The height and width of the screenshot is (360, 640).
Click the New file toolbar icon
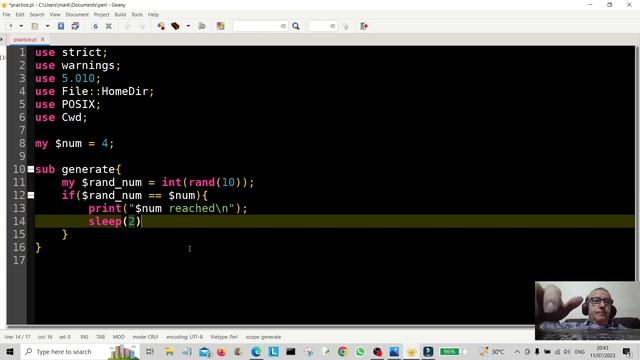(x=10, y=26)
